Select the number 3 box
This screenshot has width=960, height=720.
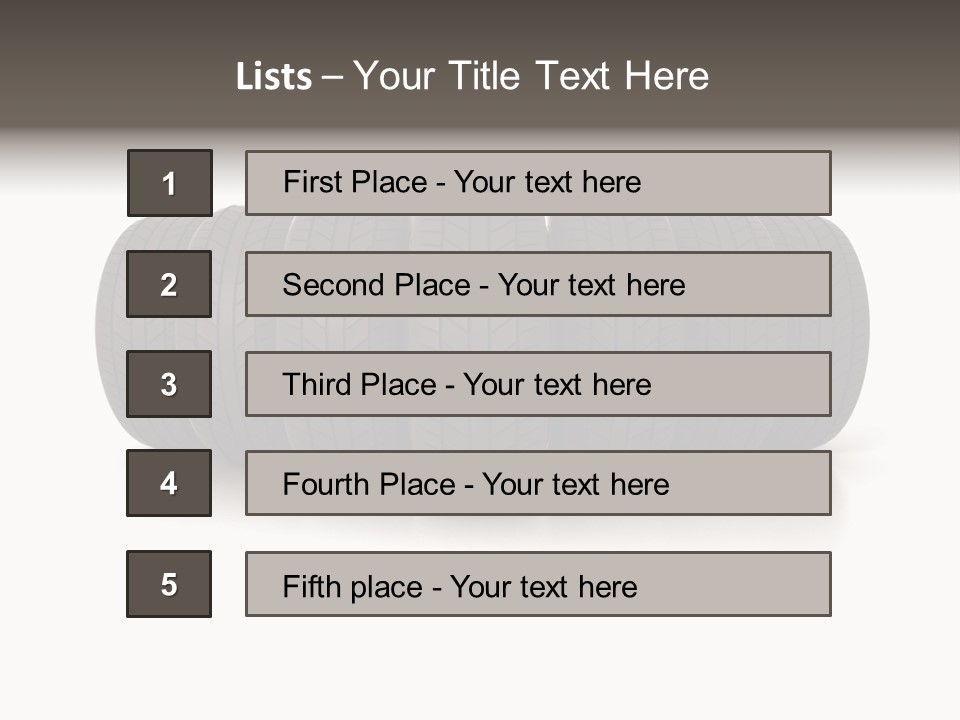[169, 384]
